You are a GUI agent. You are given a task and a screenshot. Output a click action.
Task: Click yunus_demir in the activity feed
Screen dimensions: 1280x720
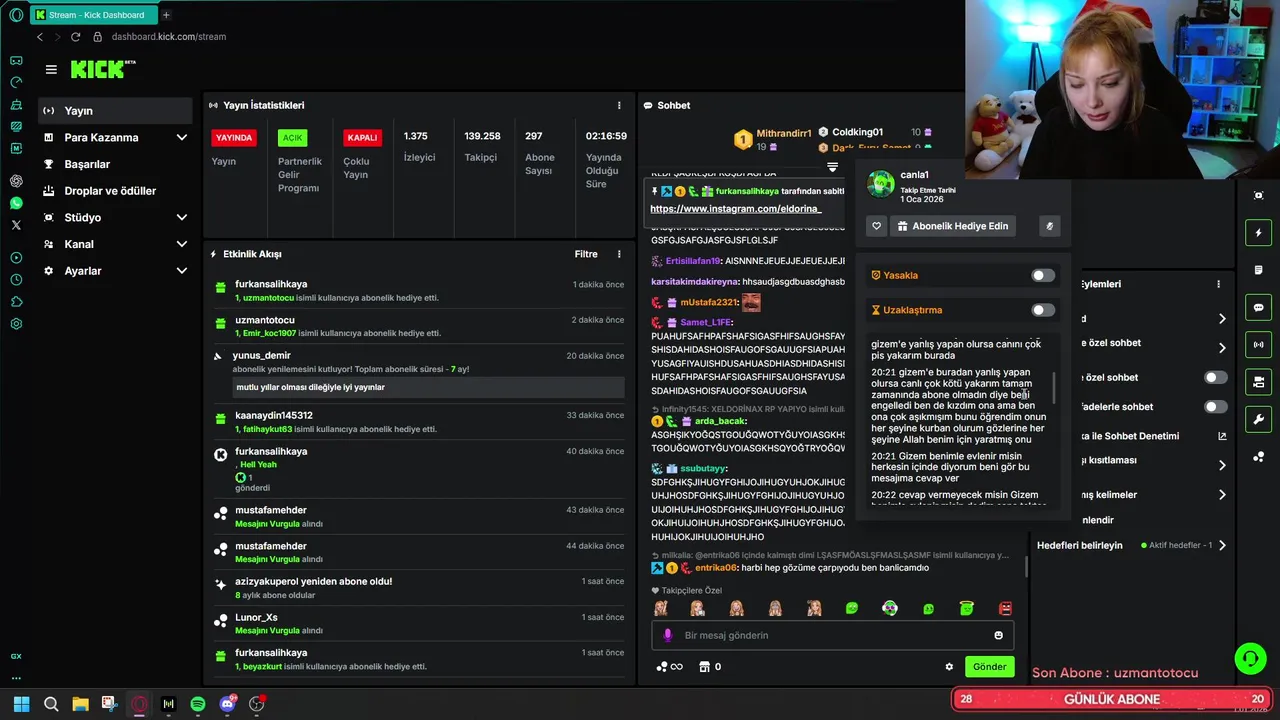(x=262, y=356)
